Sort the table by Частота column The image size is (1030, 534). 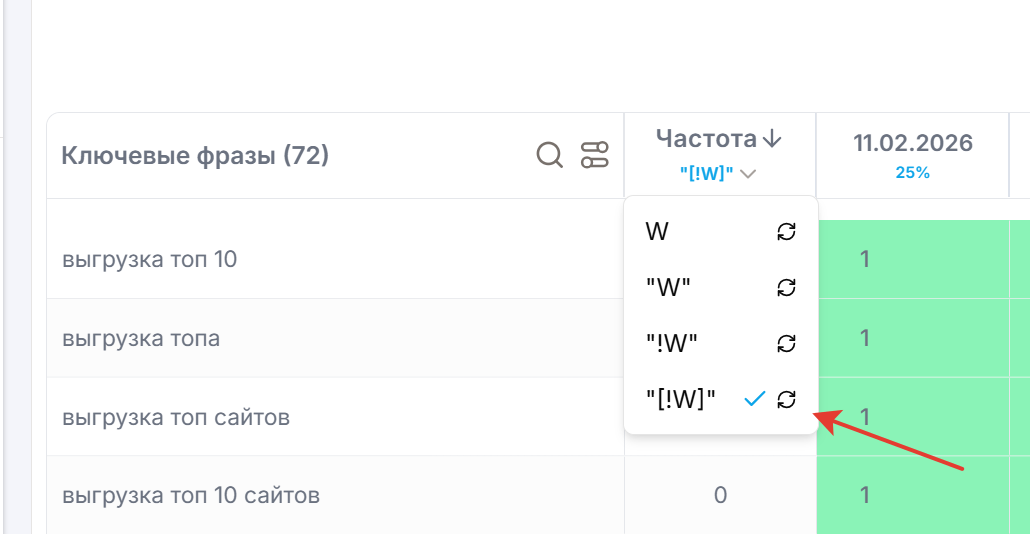(x=707, y=138)
